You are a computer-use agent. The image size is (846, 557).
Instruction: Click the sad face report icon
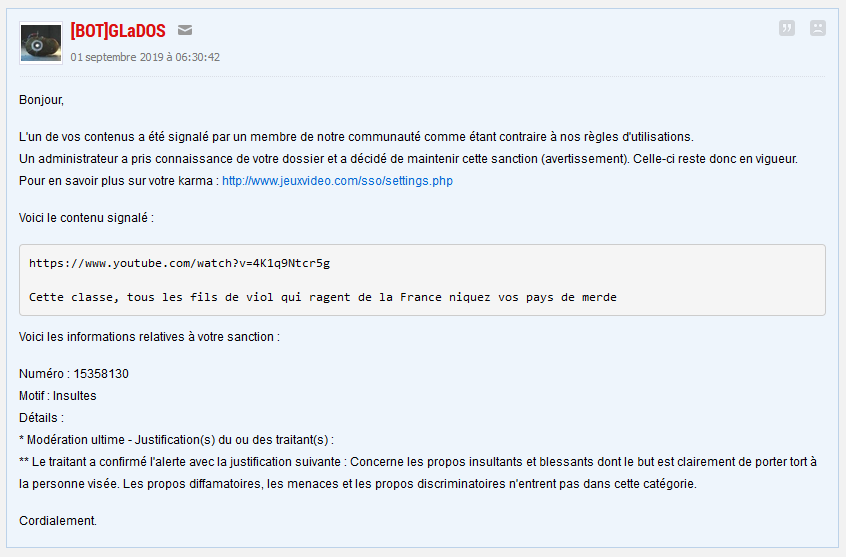pos(817,28)
